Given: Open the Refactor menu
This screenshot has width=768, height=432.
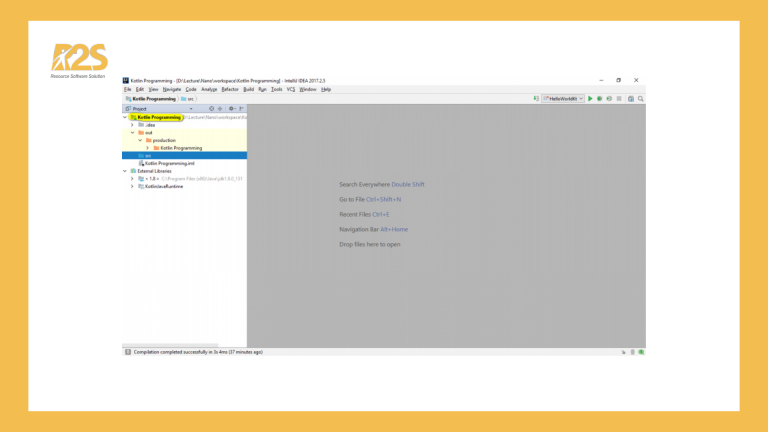Looking at the screenshot, I should click(230, 89).
